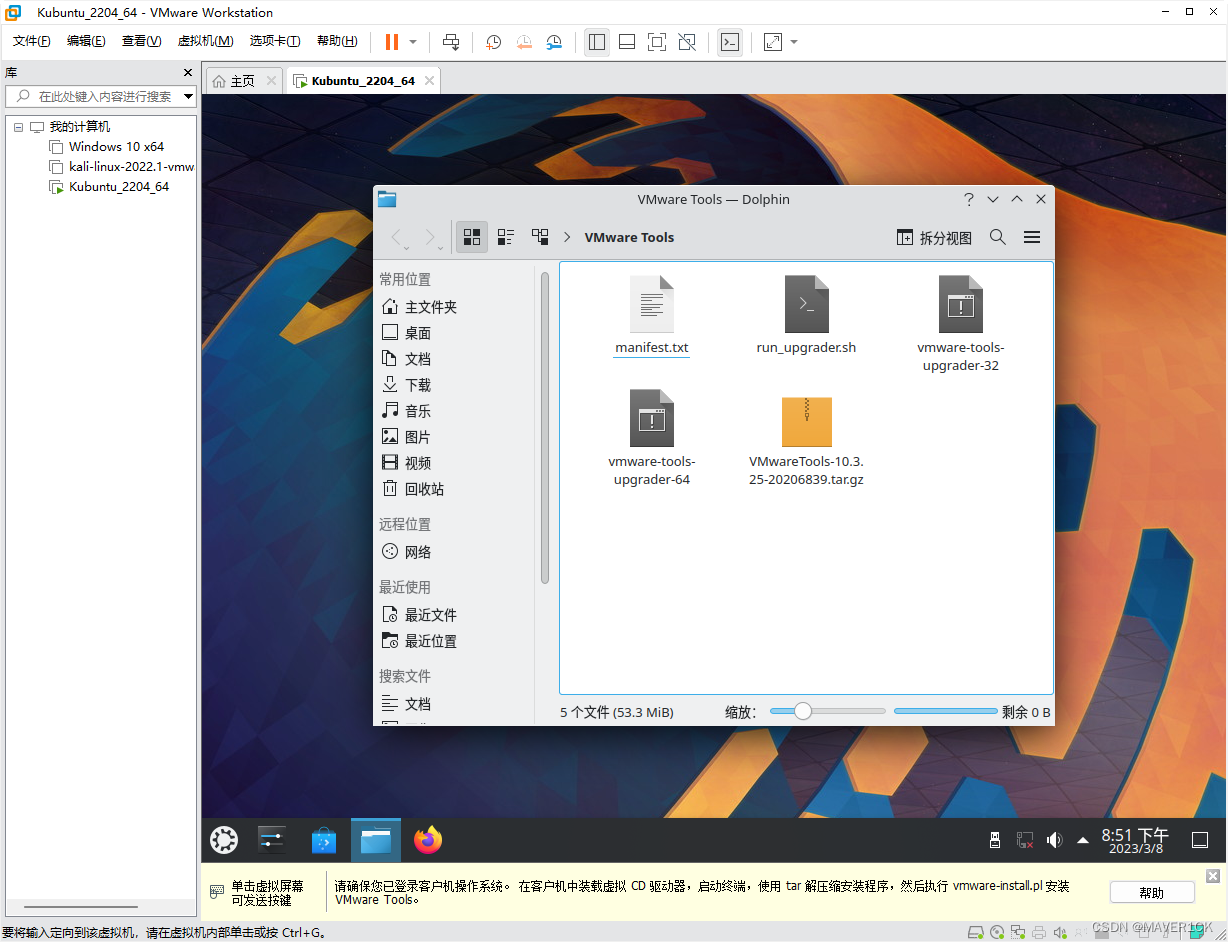Toggle Unity mode icon
This screenshot has width=1228, height=942.
687,42
